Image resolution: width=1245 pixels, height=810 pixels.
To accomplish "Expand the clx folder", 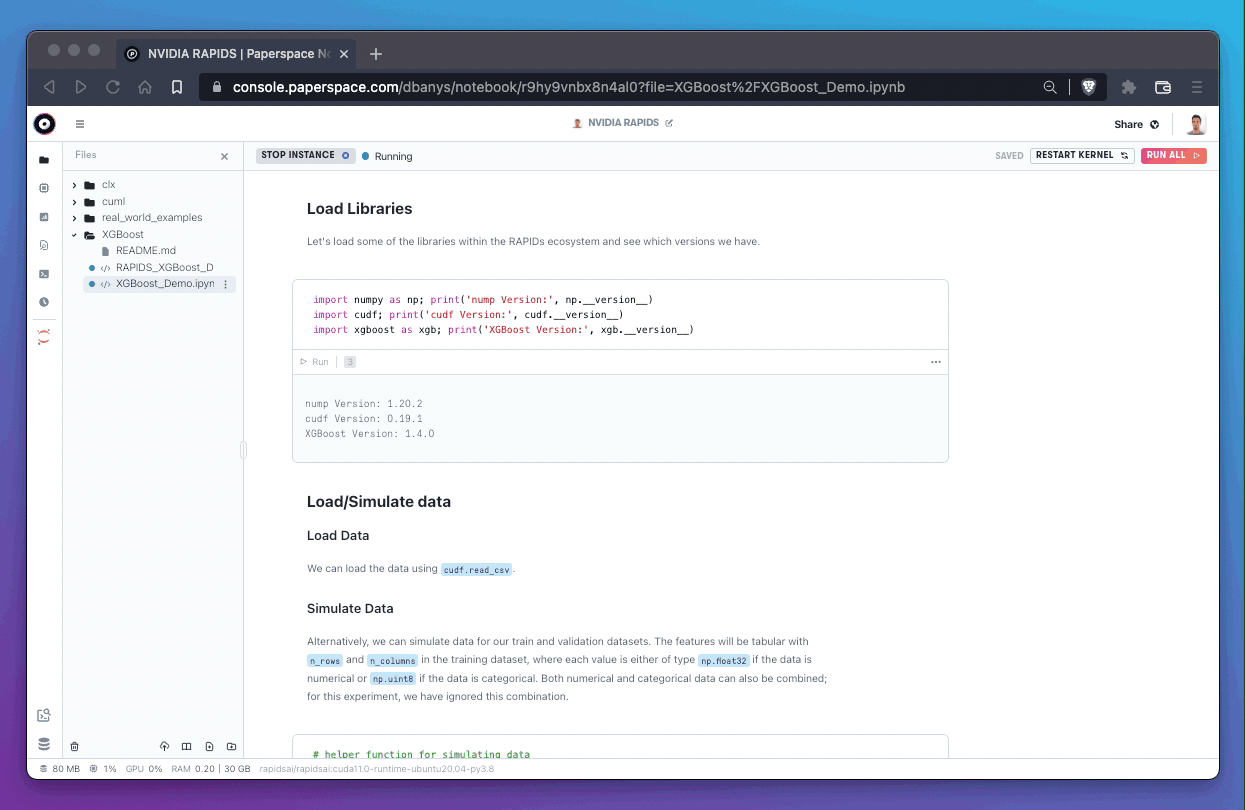I will pyautogui.click(x=75, y=185).
